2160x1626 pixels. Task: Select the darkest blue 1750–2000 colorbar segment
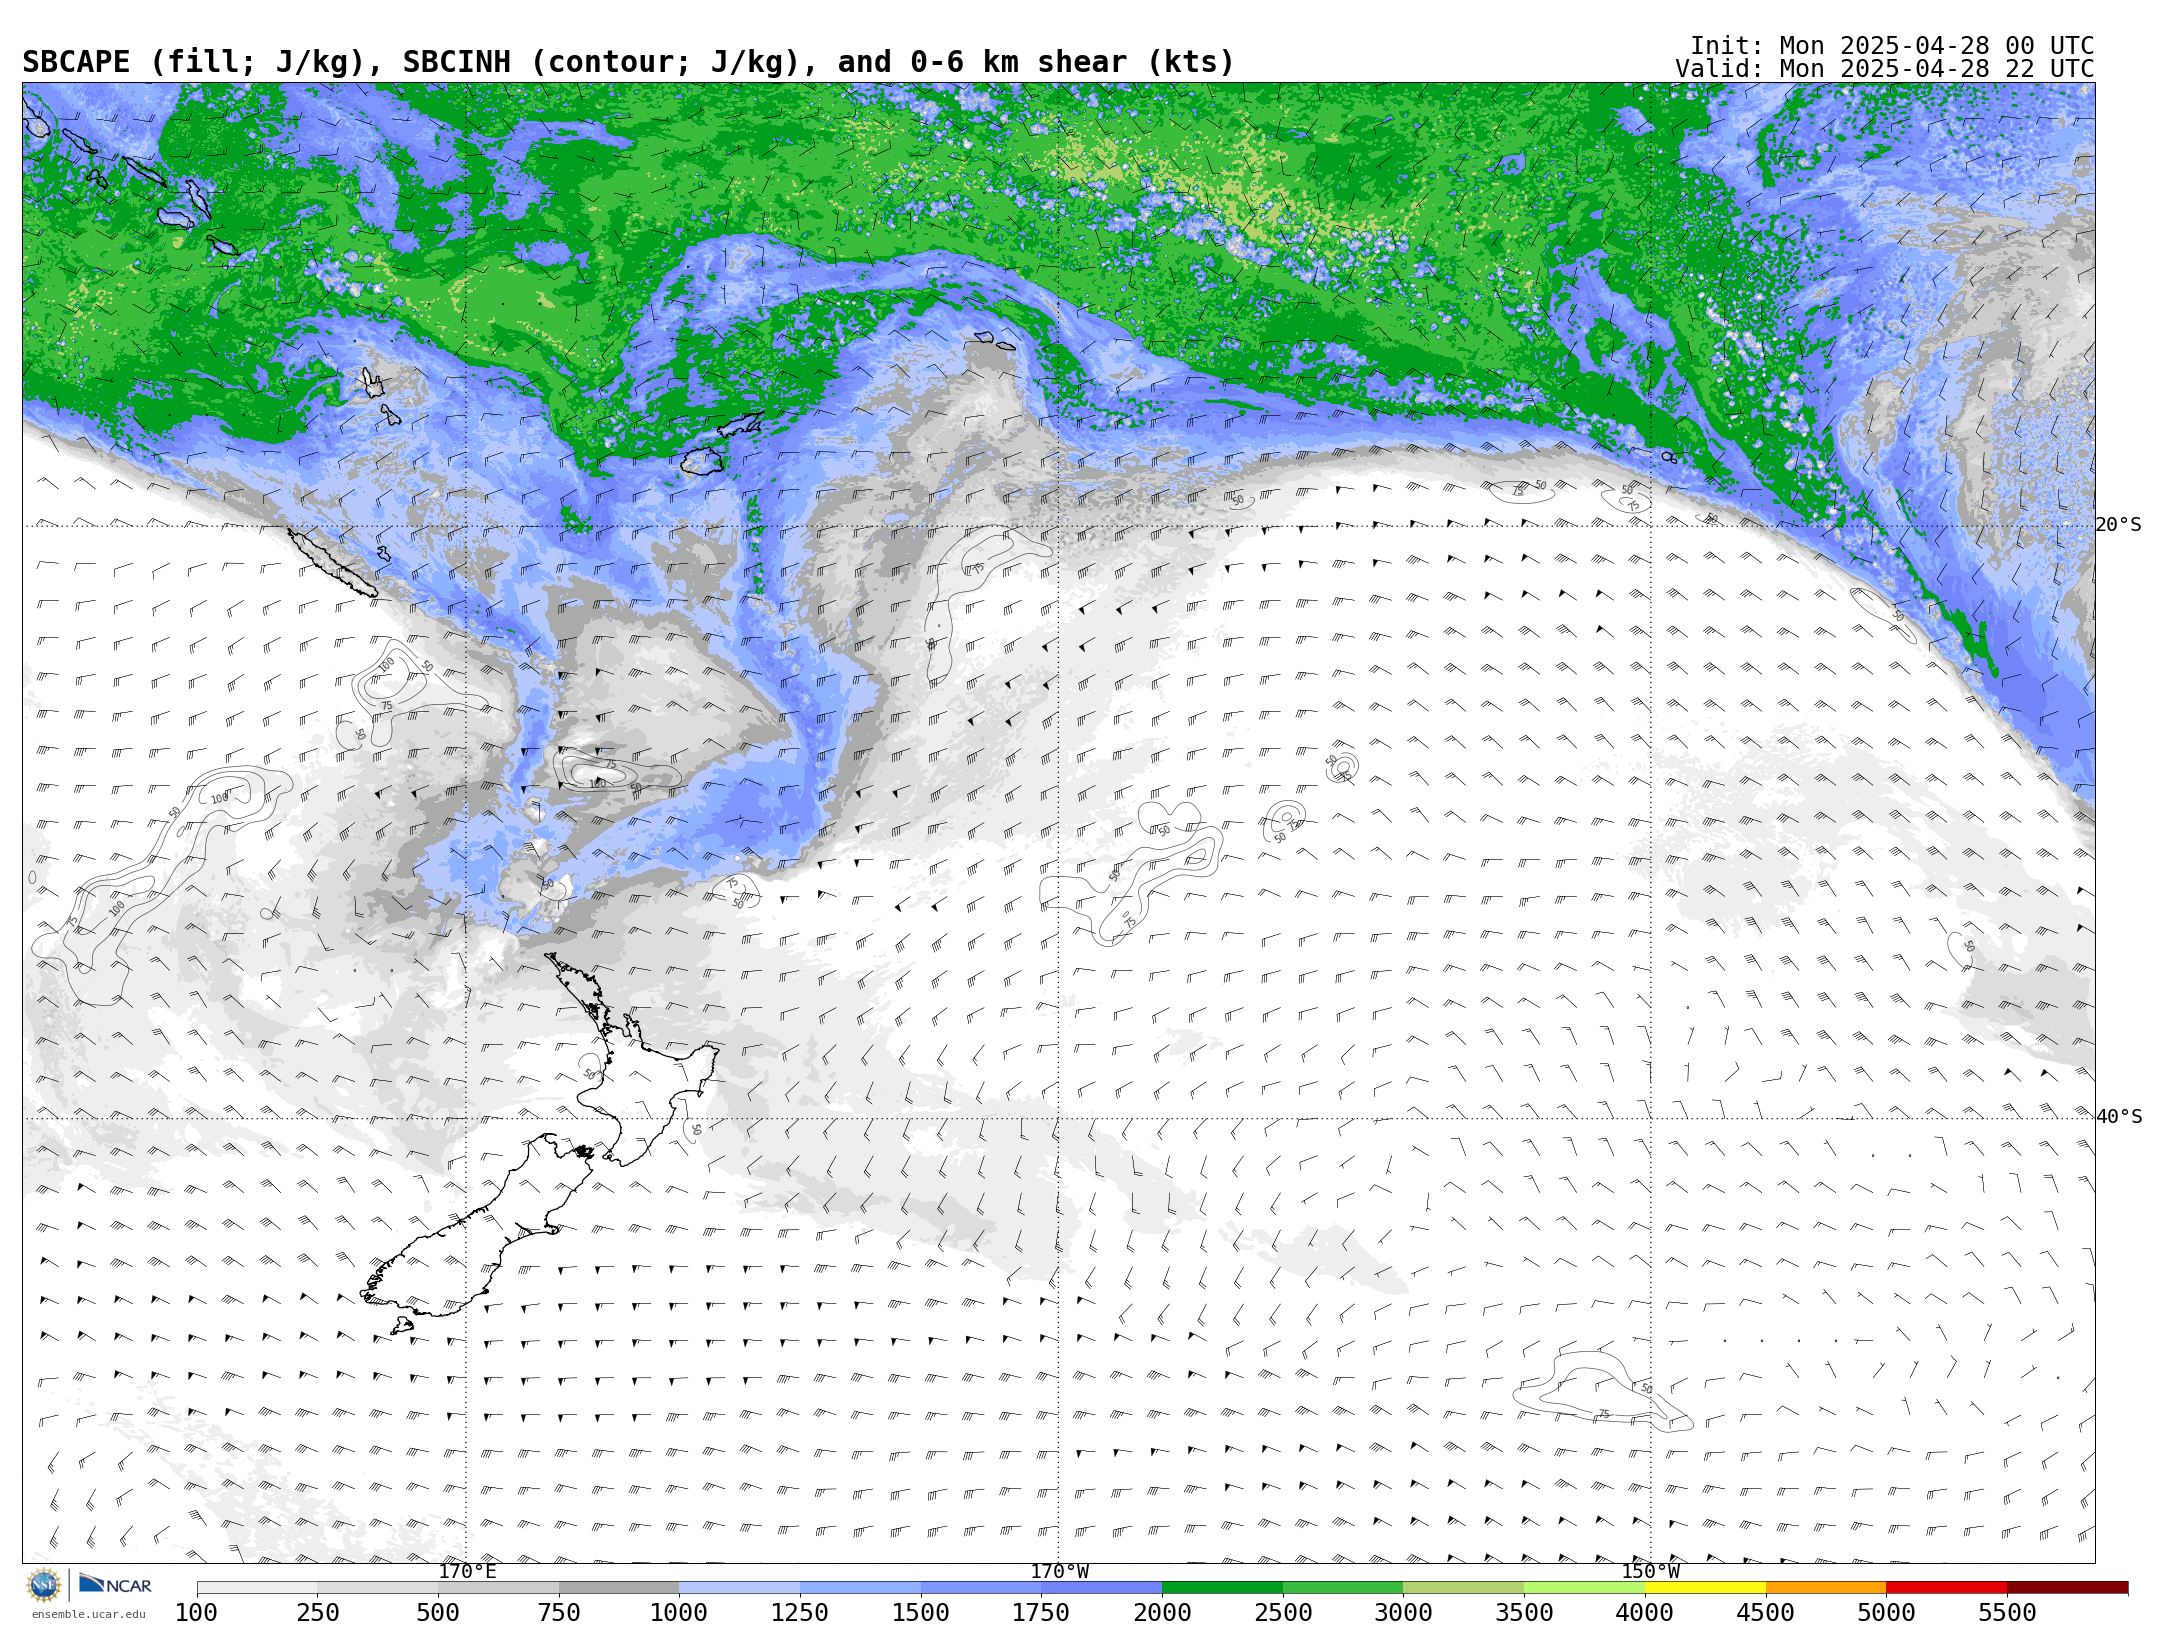(x=1101, y=1588)
